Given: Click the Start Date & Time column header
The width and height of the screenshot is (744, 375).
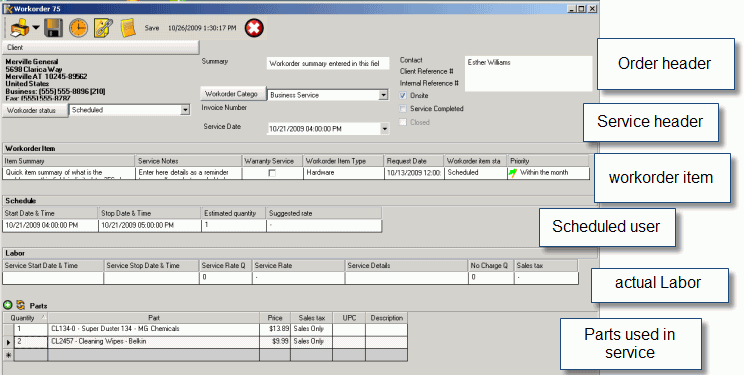Looking at the screenshot, I should pyautogui.click(x=51, y=213).
